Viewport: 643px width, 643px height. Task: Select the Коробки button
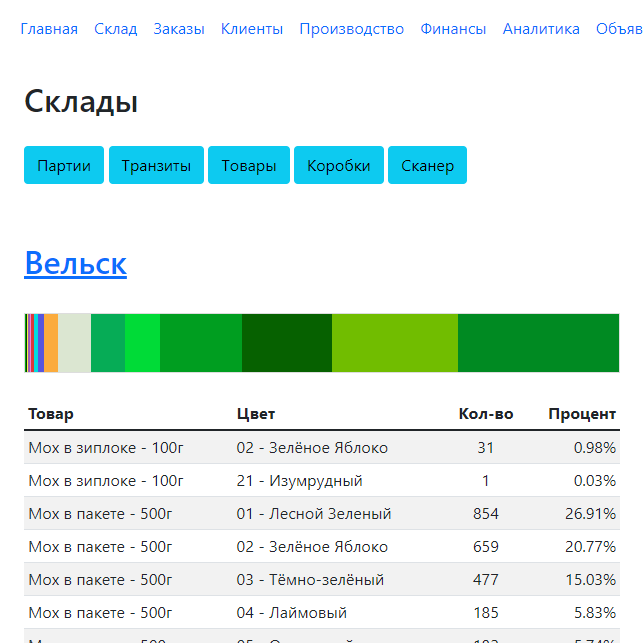(339, 166)
